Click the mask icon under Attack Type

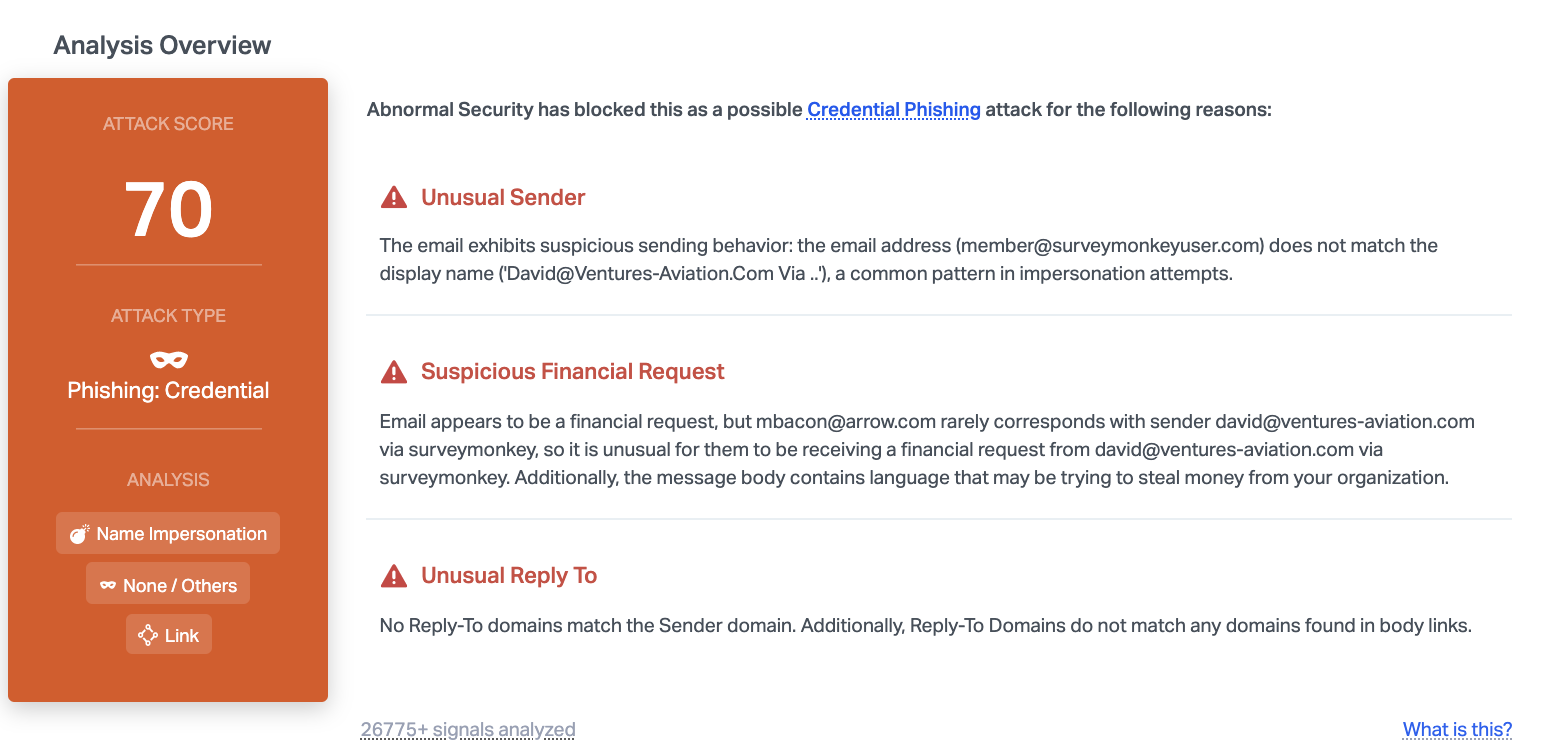click(x=168, y=359)
